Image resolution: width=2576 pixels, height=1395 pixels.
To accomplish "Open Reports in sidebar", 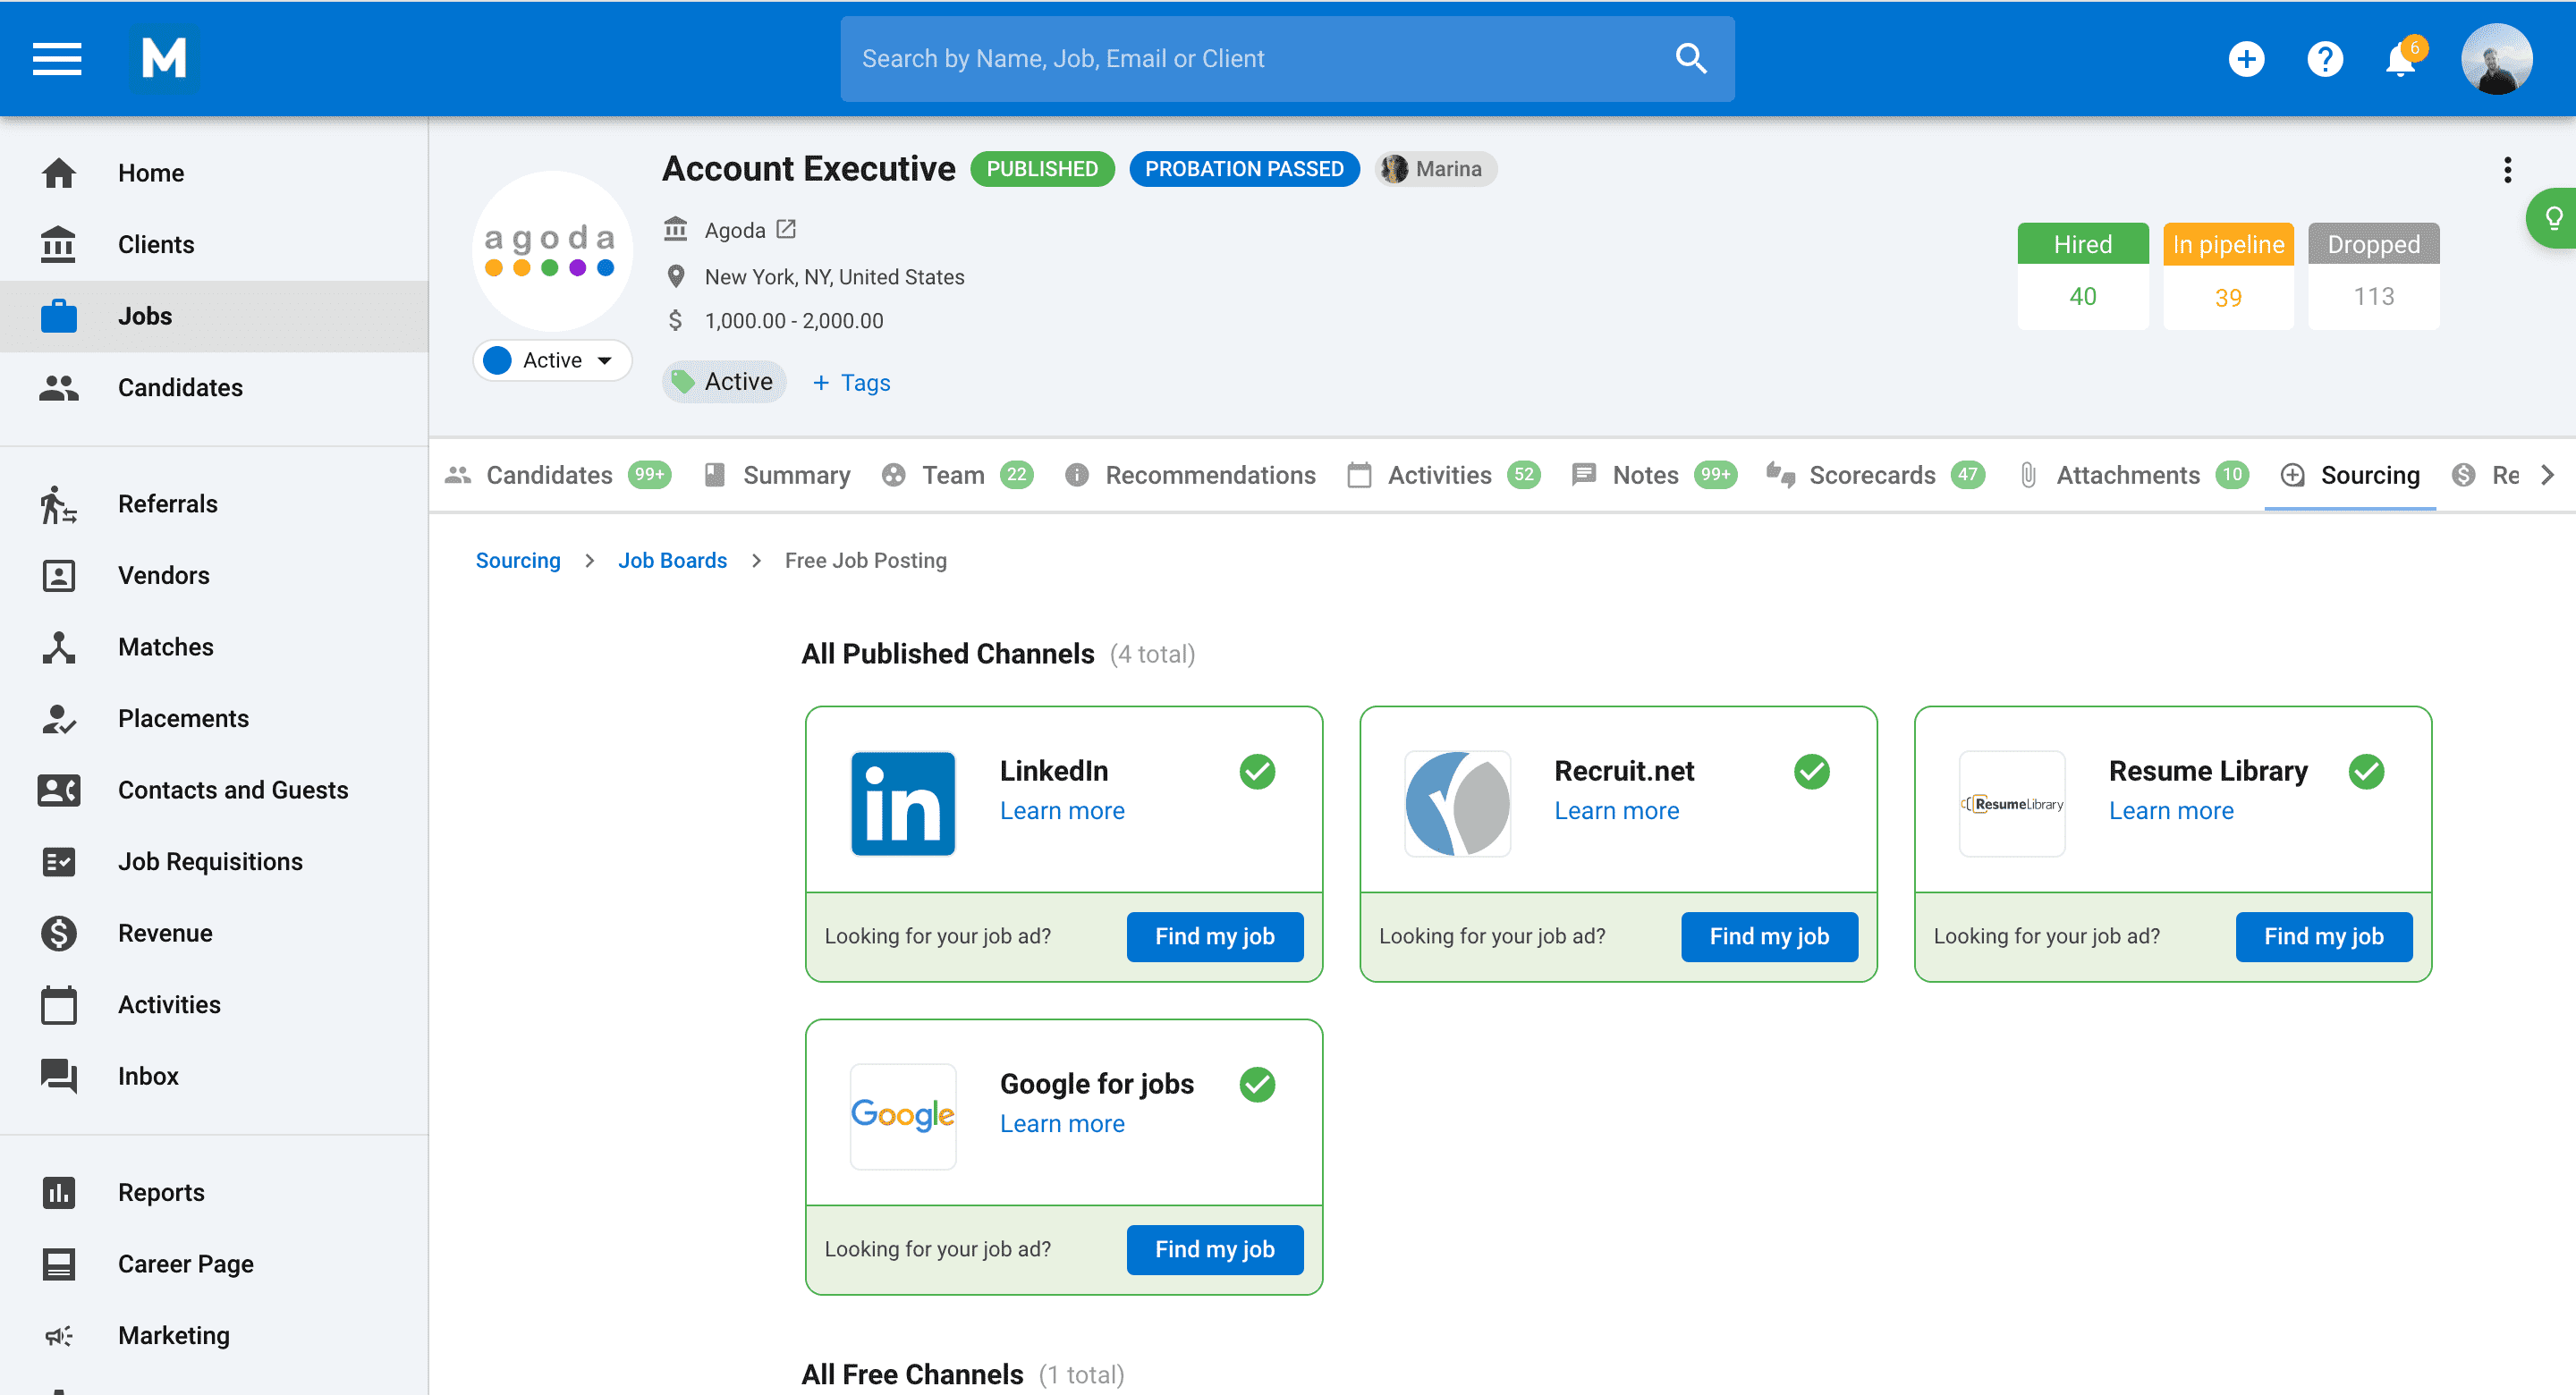I will click(x=214, y=1193).
